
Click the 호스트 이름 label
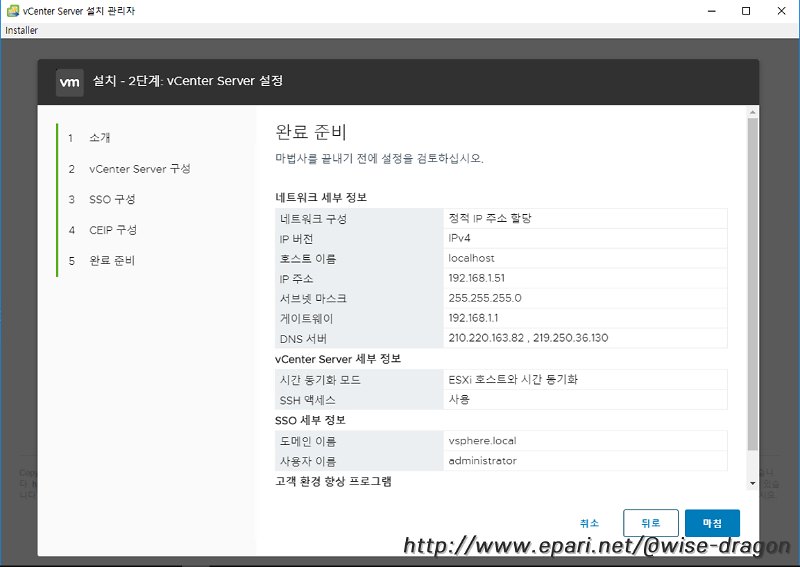(x=308, y=259)
